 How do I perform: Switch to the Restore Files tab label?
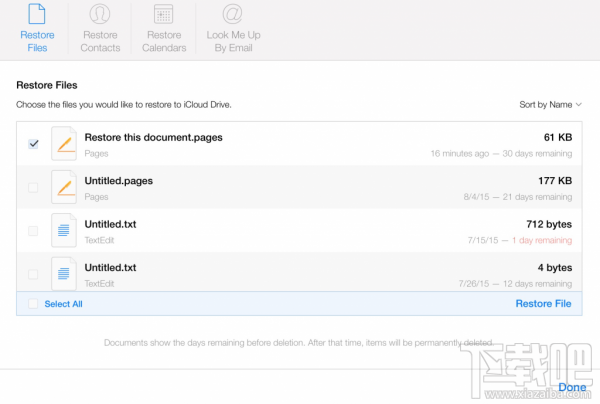37,41
